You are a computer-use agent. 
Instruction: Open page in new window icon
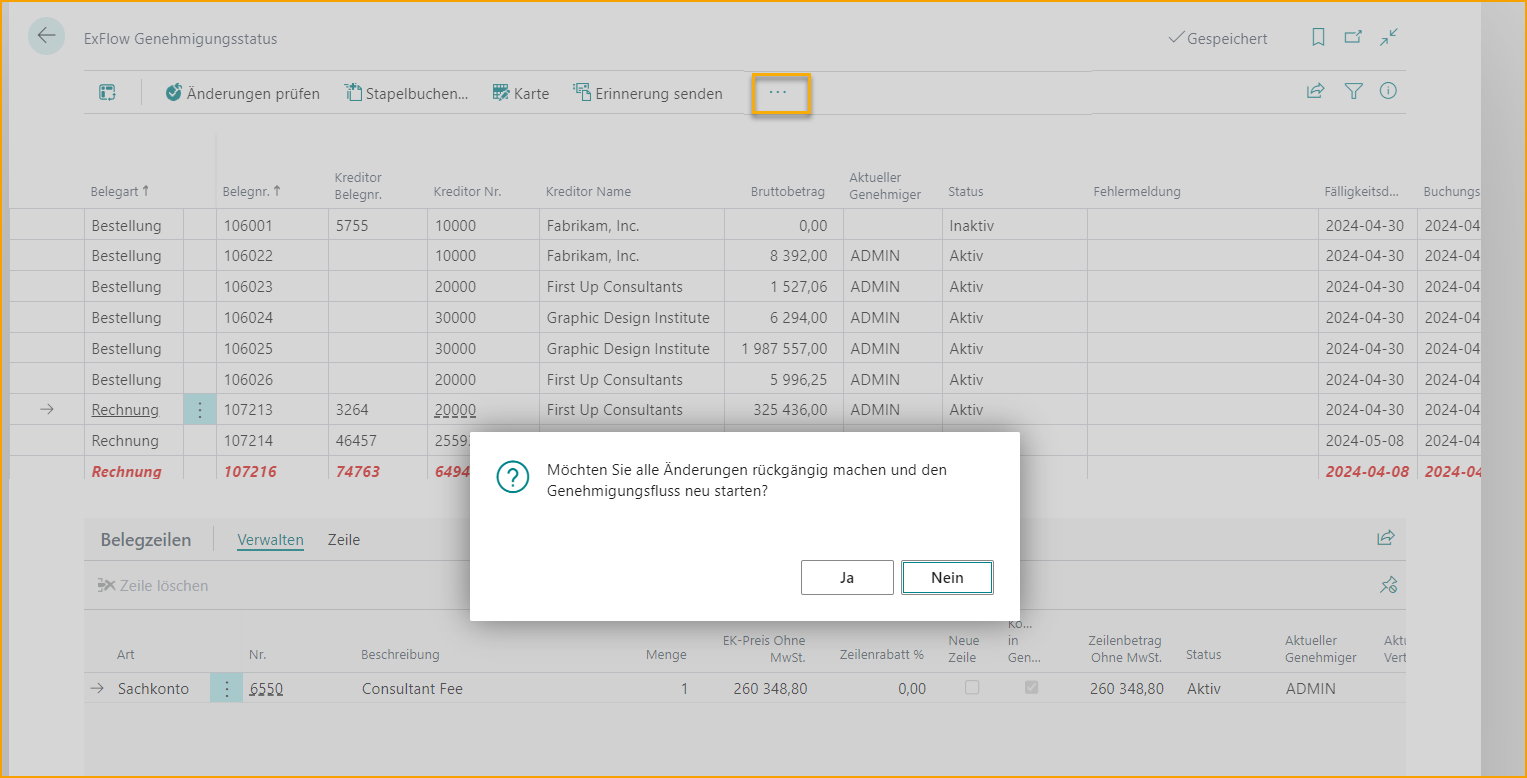[x=1353, y=38]
